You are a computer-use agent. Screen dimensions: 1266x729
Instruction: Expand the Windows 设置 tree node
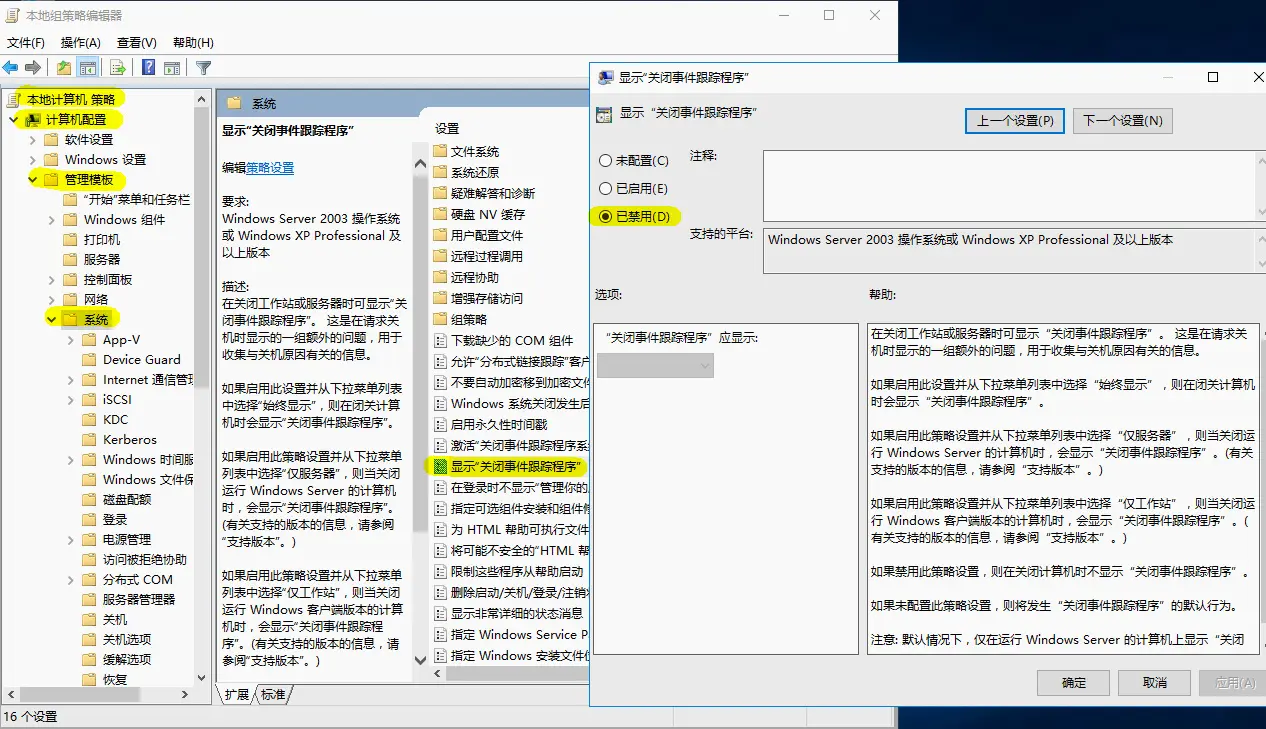32,159
